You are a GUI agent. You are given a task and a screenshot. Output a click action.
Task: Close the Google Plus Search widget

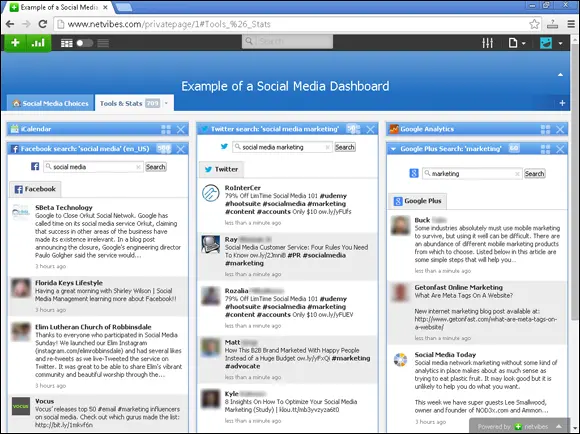click(560, 149)
